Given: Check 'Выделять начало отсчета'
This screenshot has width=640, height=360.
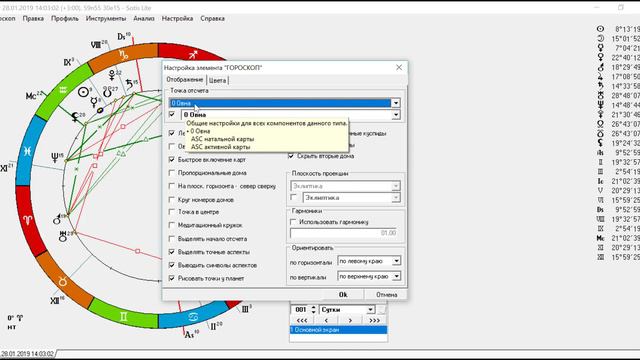Looking at the screenshot, I should tap(171, 239).
